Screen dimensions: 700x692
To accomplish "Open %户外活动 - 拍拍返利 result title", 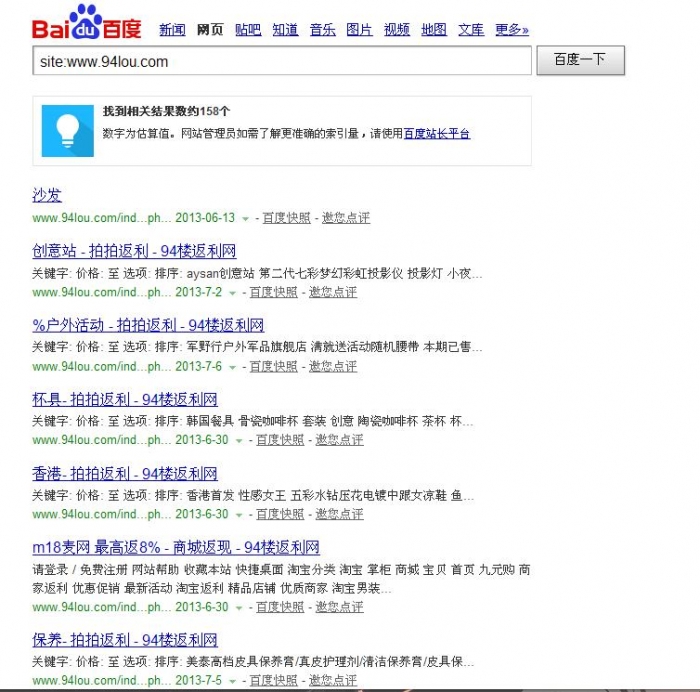I will pyautogui.click(x=148, y=325).
